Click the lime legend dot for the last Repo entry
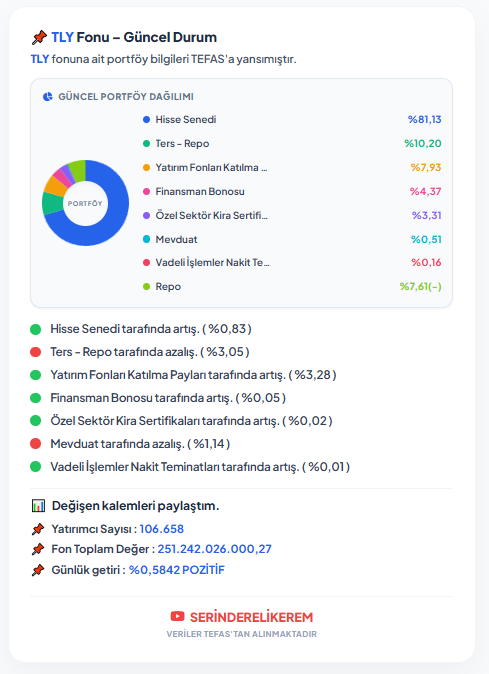 pos(147,286)
